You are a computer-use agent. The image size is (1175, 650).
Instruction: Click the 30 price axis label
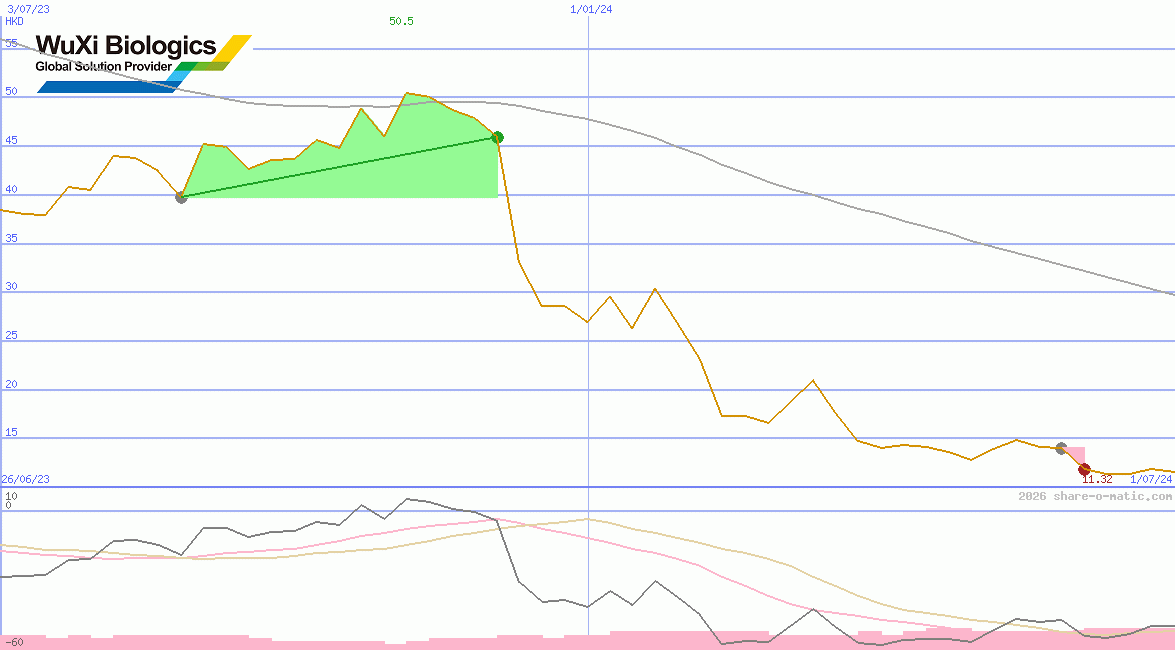coord(11,286)
